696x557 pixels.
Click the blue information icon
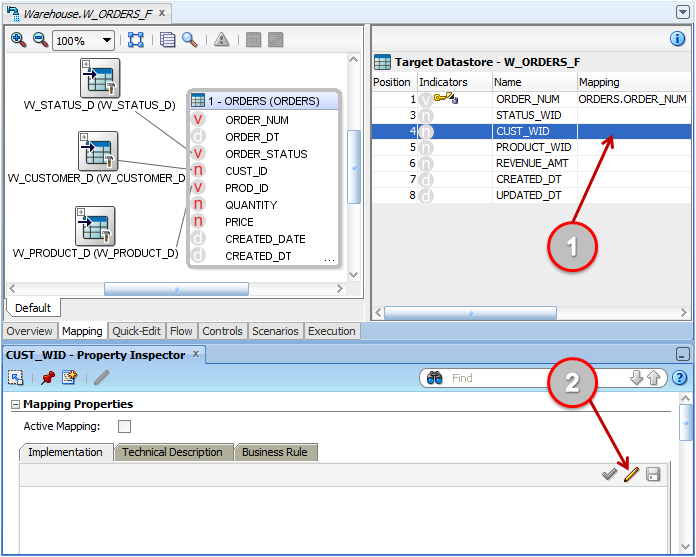pos(677,39)
